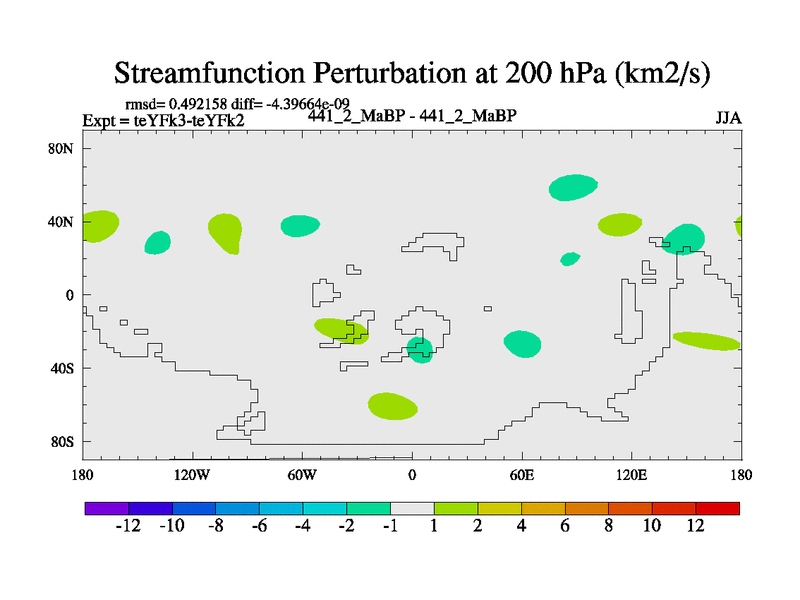The image size is (800, 600).
Task: Click the 441_2_MaBP - 441_2_MaBP label
Action: pyautogui.click(x=411, y=115)
